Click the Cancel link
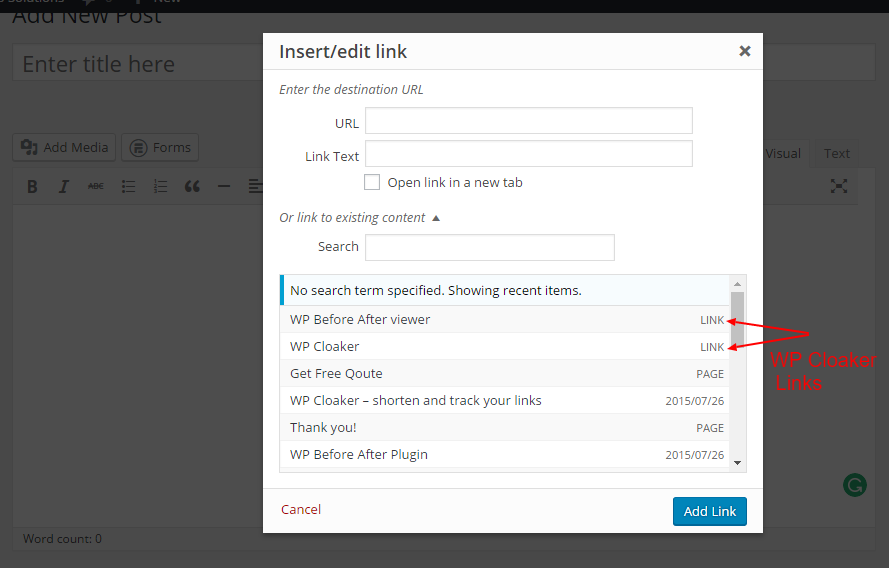This screenshot has height=568, width=889. click(301, 509)
